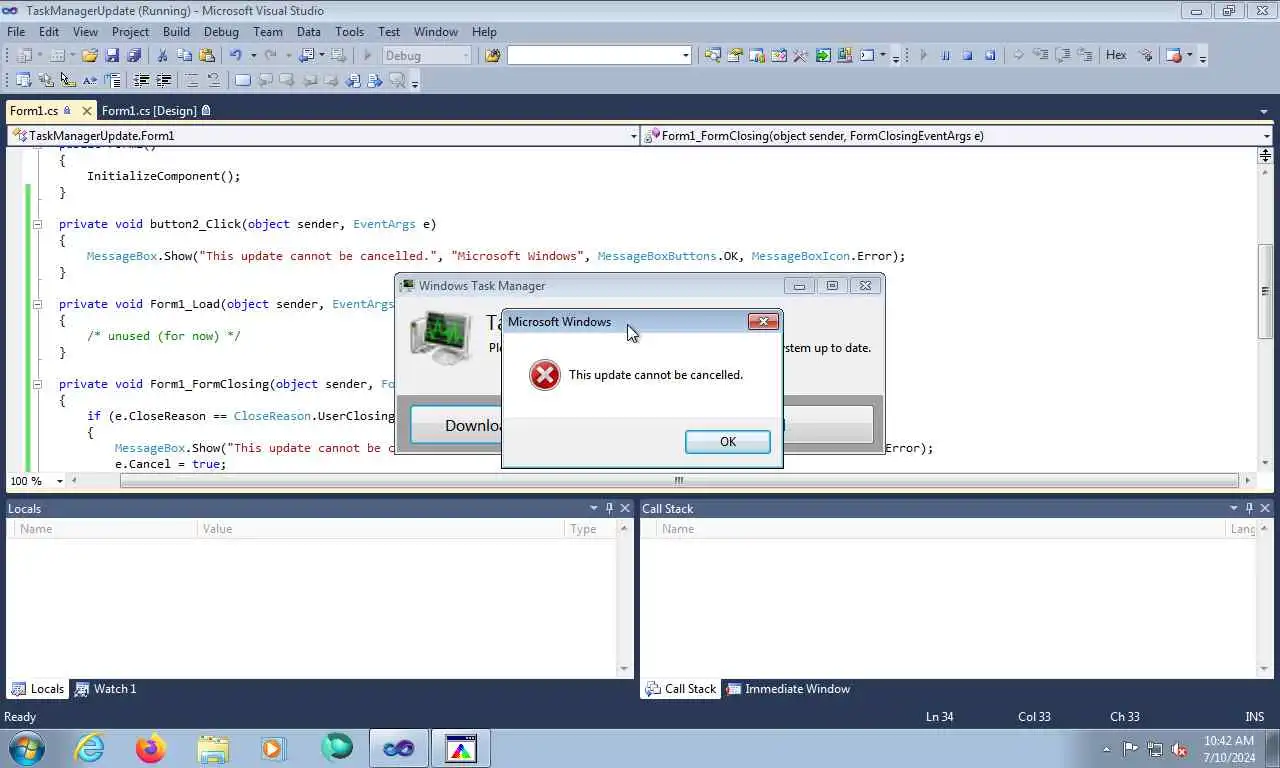Click the Download button in Task Manager window

click(456, 425)
